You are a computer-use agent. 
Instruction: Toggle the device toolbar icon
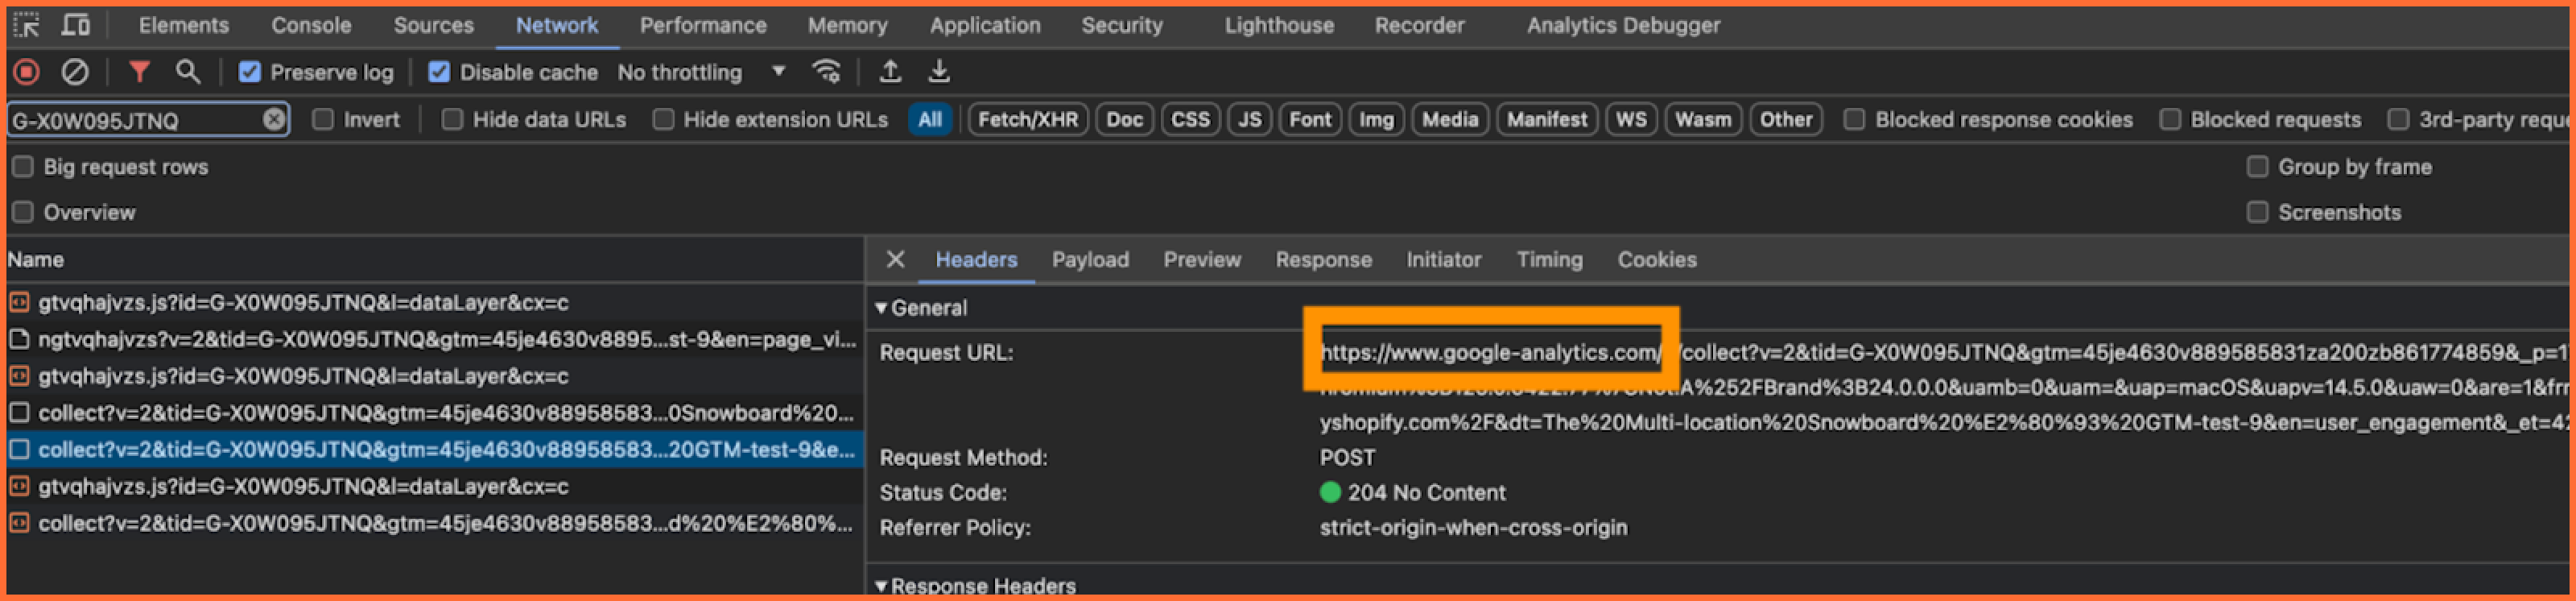pos(75,25)
